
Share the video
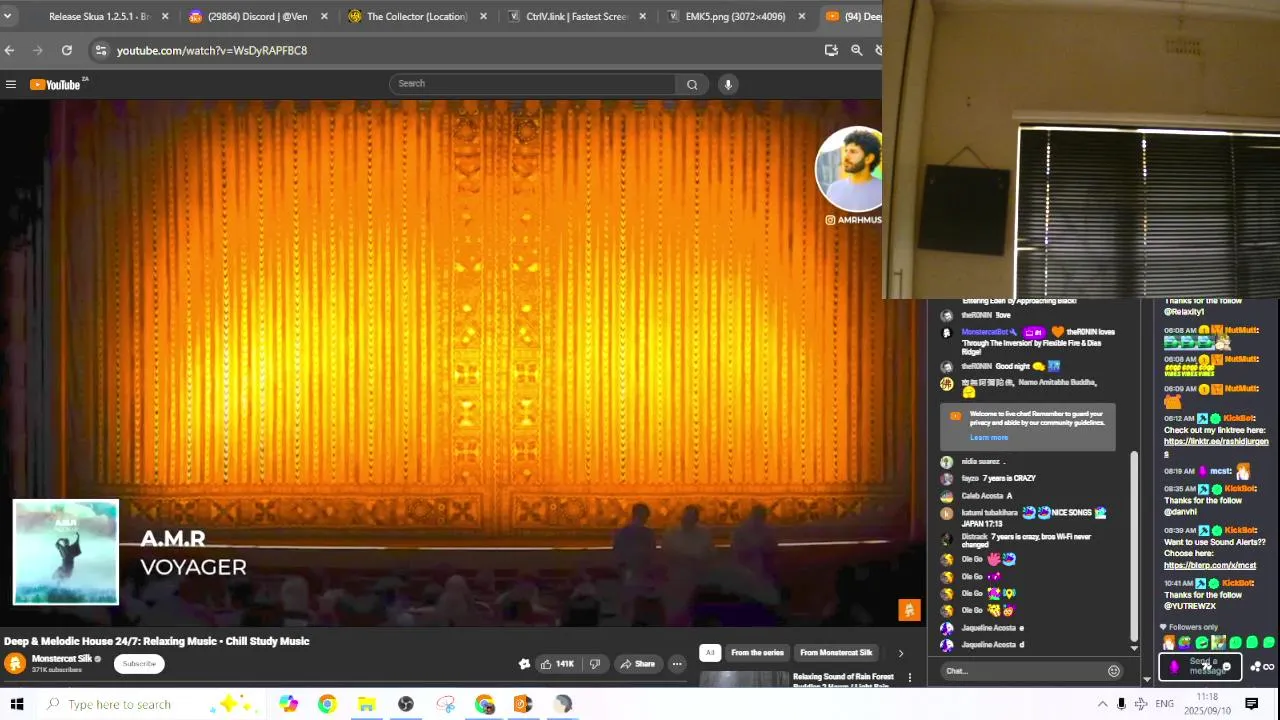tap(637, 664)
